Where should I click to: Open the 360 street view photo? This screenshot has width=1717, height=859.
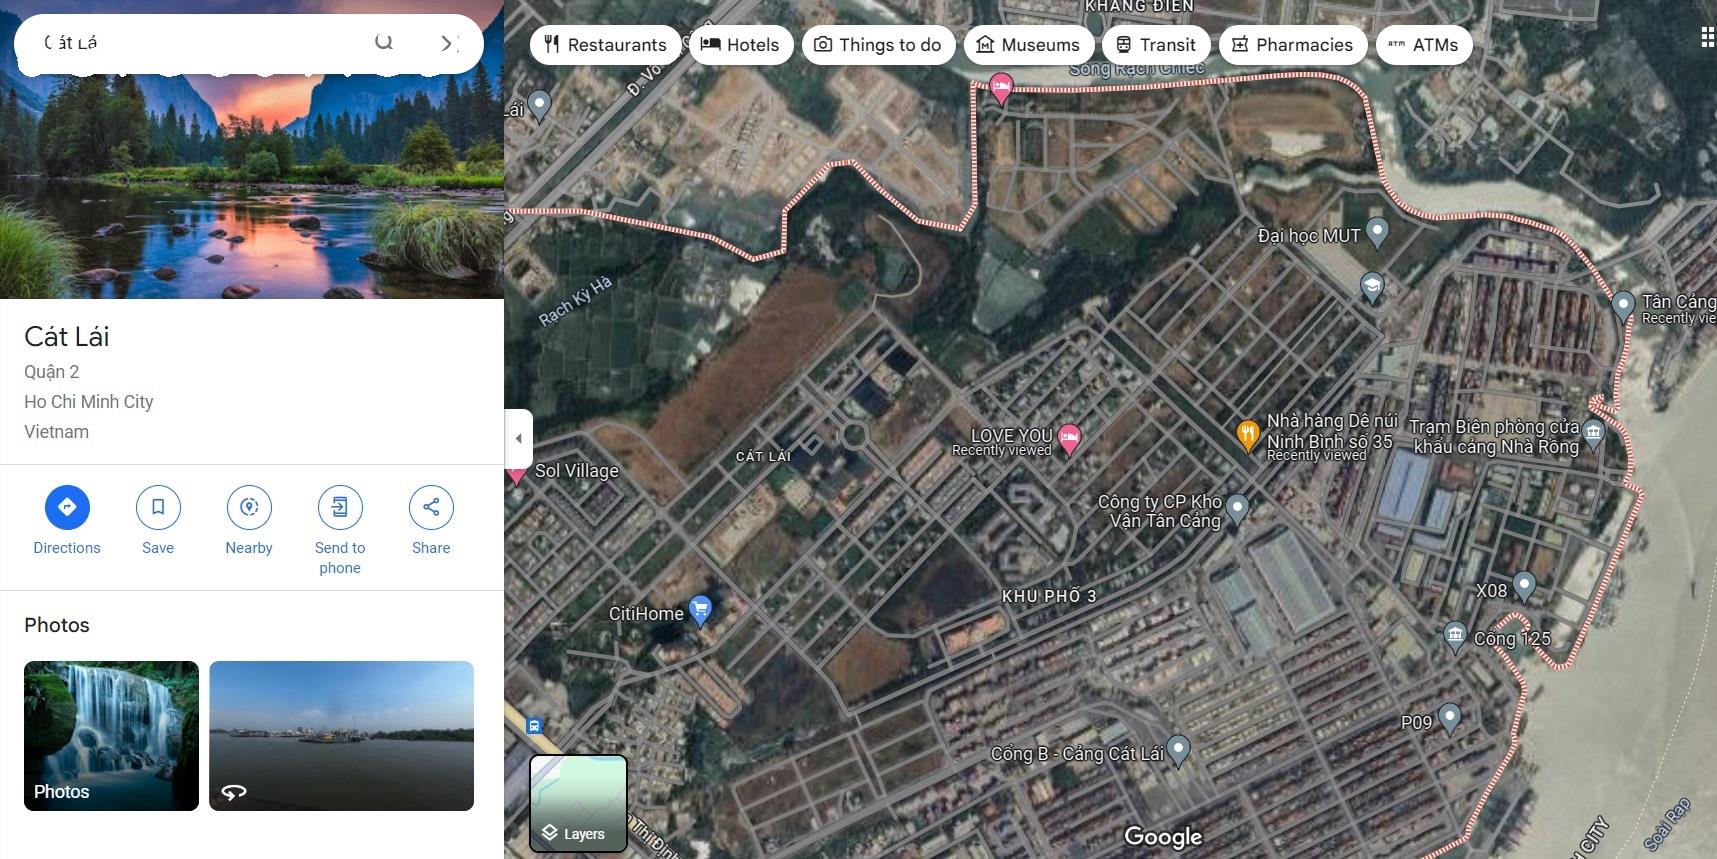pos(341,735)
